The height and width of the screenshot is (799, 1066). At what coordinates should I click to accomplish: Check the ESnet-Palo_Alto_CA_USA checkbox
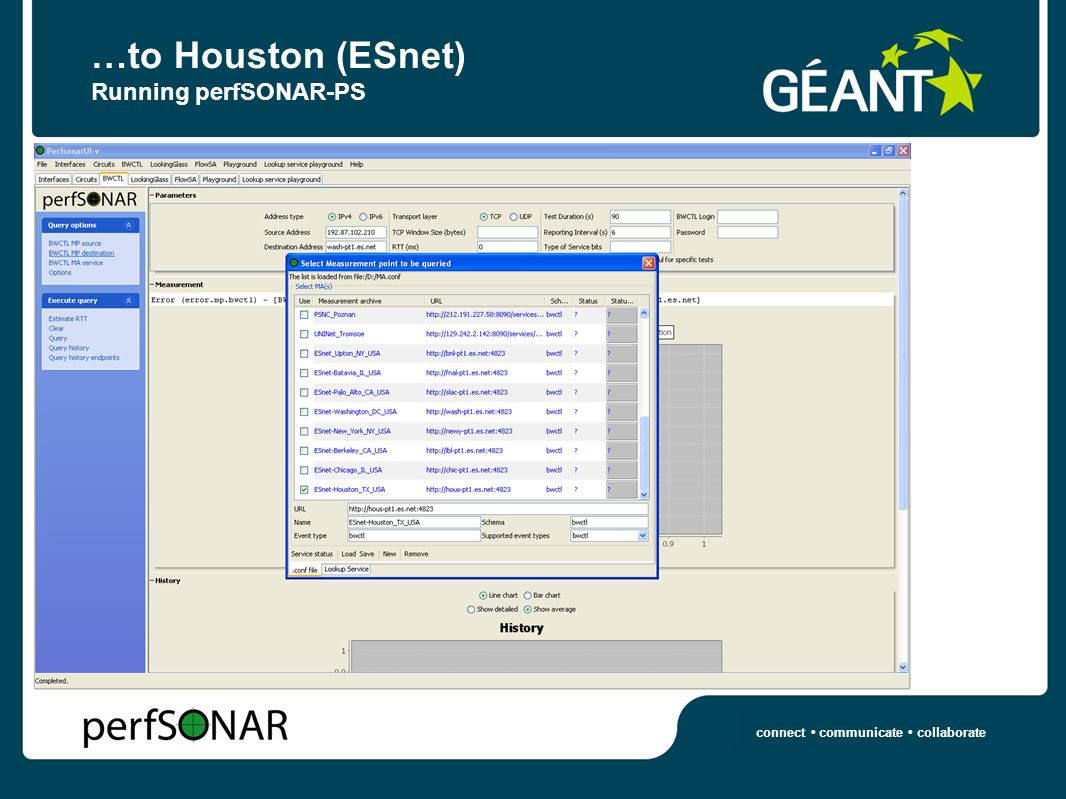coord(304,392)
